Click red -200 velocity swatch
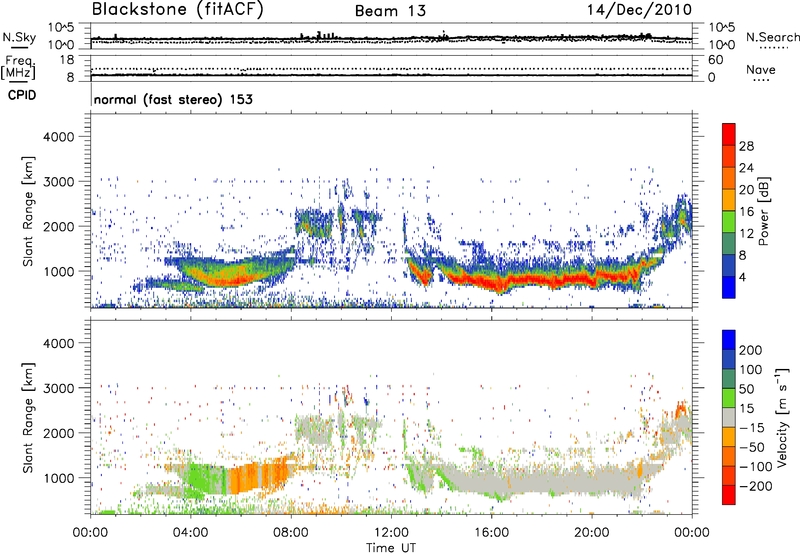This screenshot has height=554, width=800. point(729,495)
